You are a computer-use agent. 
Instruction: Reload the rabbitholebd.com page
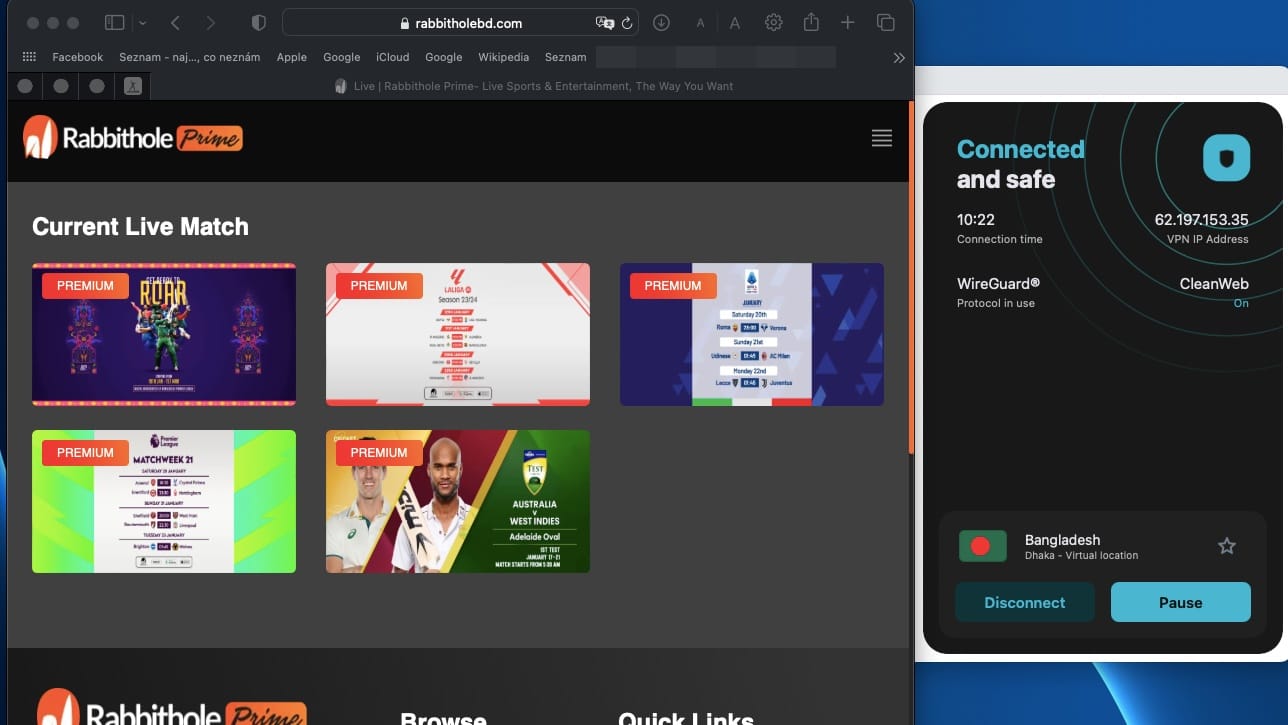(x=627, y=22)
